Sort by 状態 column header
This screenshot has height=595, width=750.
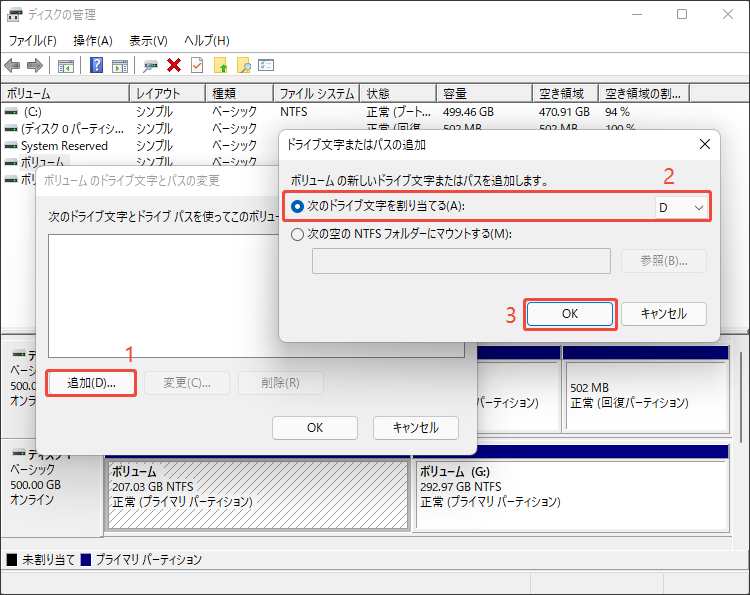pyautogui.click(x=398, y=93)
